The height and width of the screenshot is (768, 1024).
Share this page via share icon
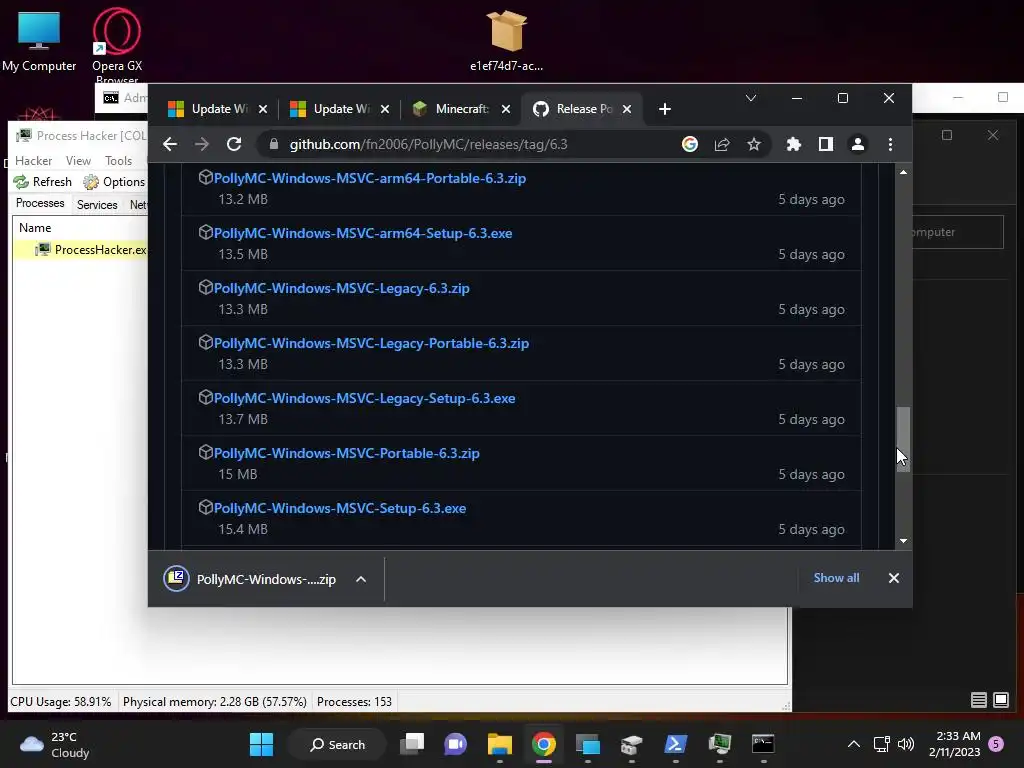pos(722,144)
